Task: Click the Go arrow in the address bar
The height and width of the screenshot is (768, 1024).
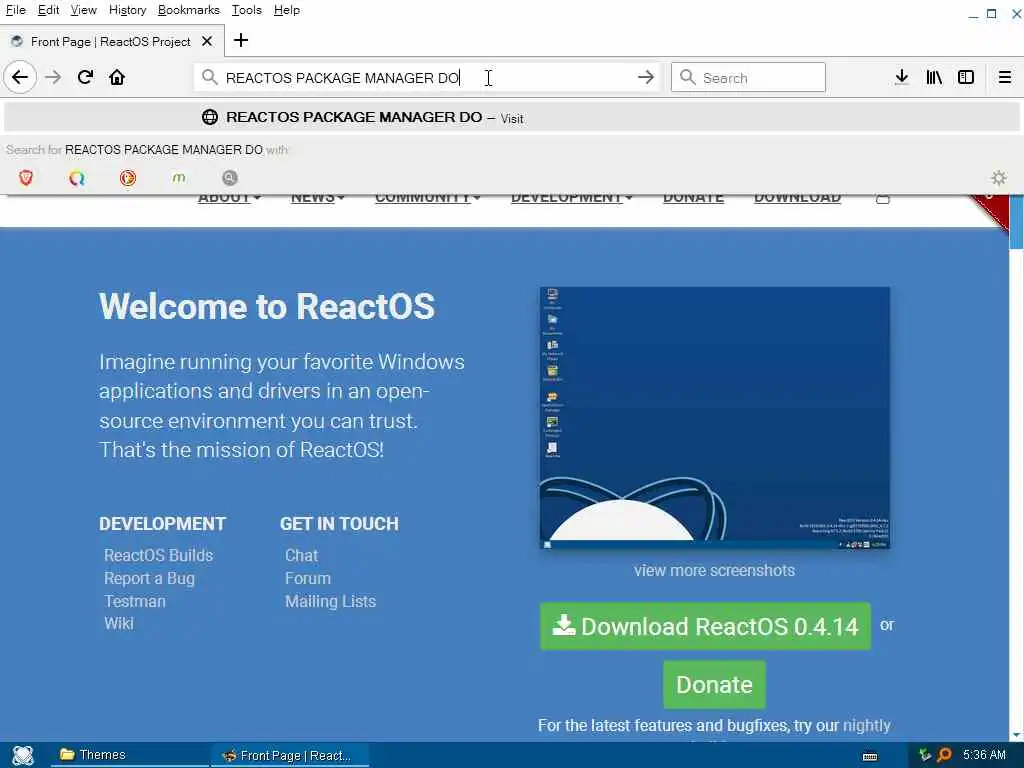Action: [x=646, y=78]
